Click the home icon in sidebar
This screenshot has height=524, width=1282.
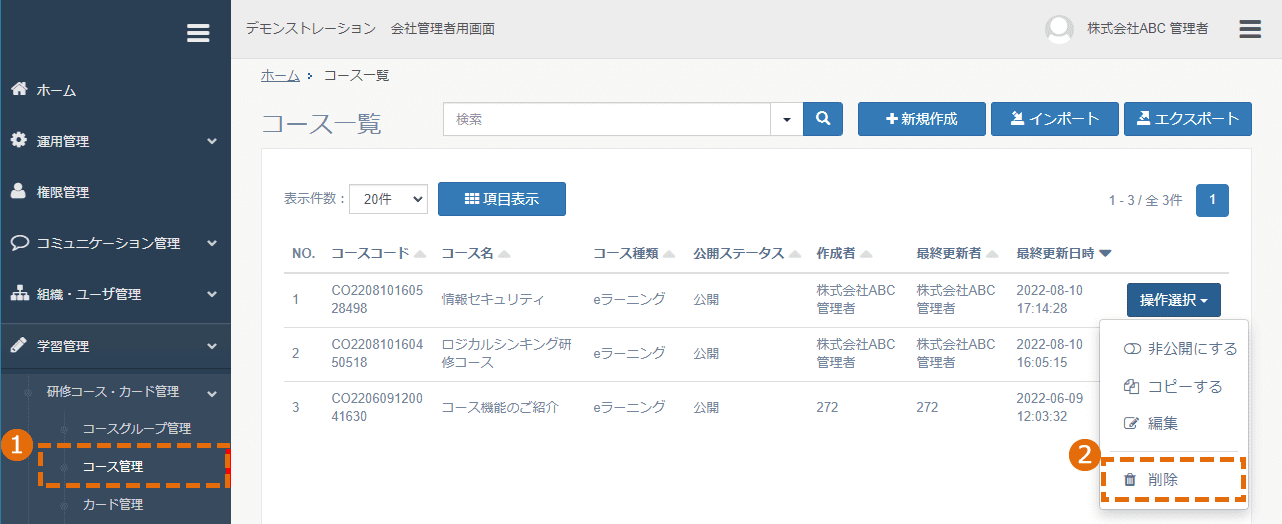tap(18, 89)
